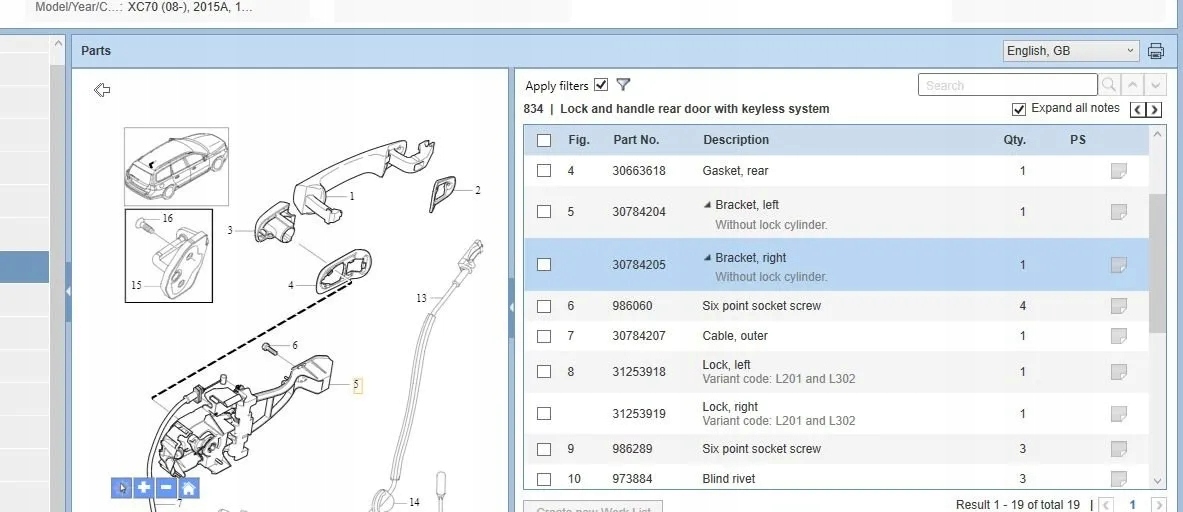Select the pointer tool in diagram toolbar
This screenshot has height=512, width=1183.
pyautogui.click(x=122, y=488)
